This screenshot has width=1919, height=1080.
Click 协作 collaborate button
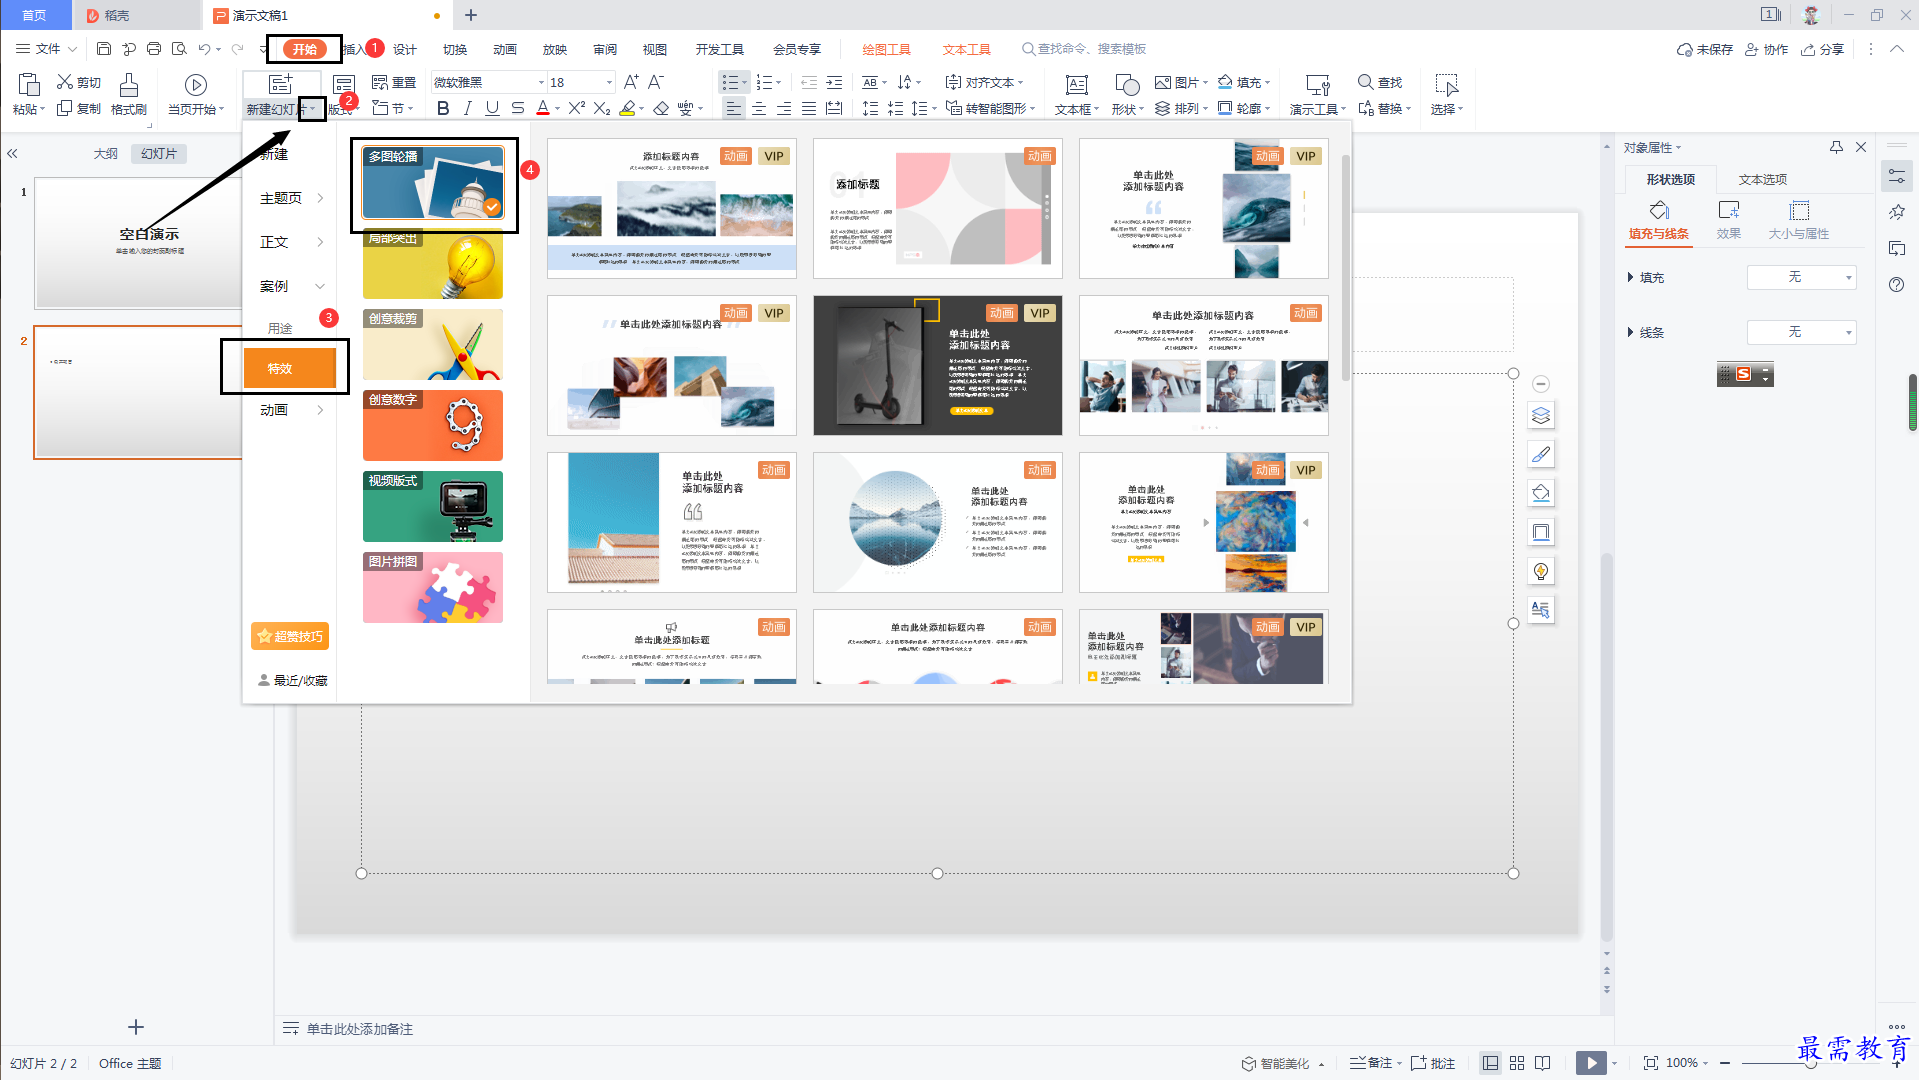[x=1767, y=49]
